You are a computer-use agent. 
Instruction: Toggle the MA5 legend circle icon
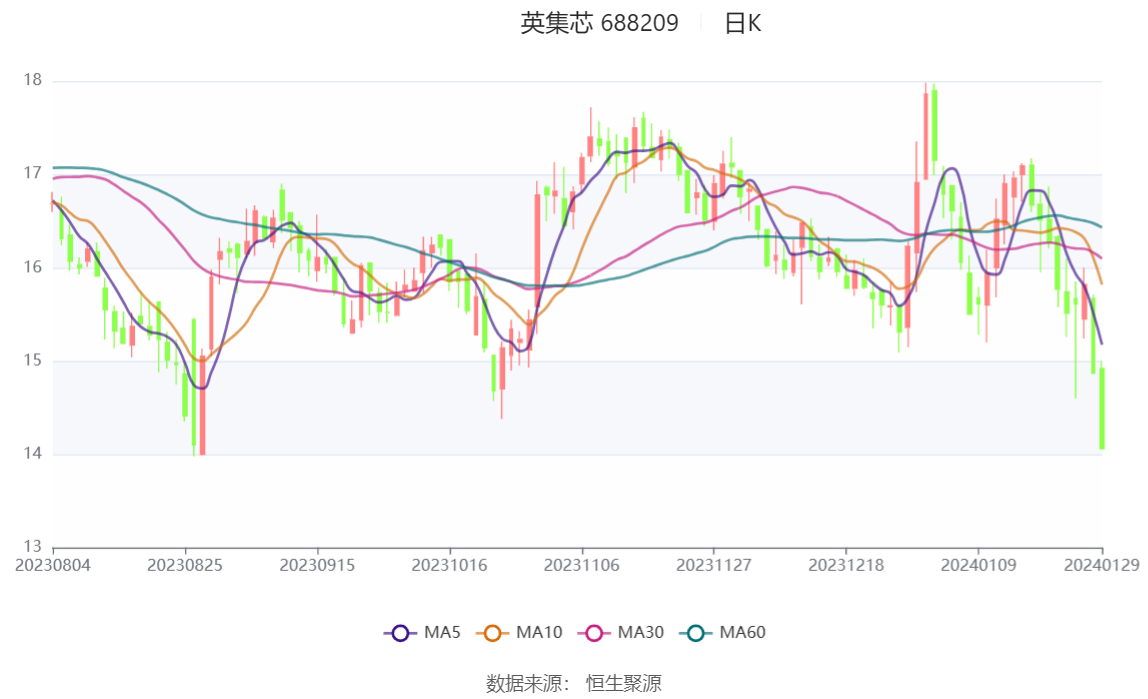pyautogui.click(x=400, y=633)
